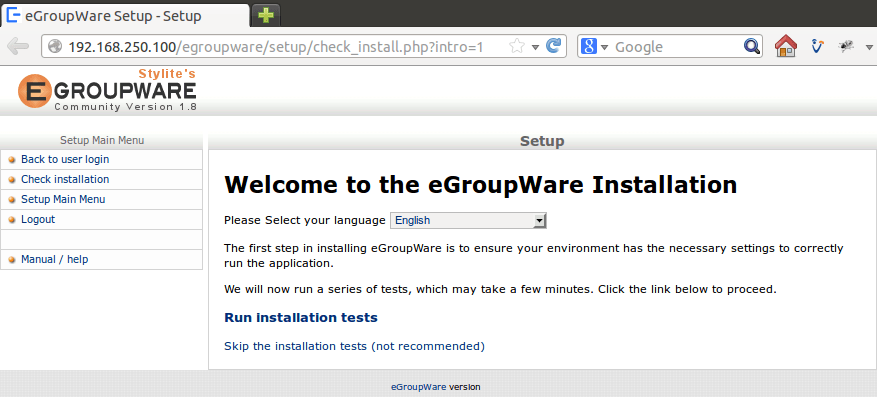
Task: Skip the installation tests link
Action: click(x=355, y=346)
